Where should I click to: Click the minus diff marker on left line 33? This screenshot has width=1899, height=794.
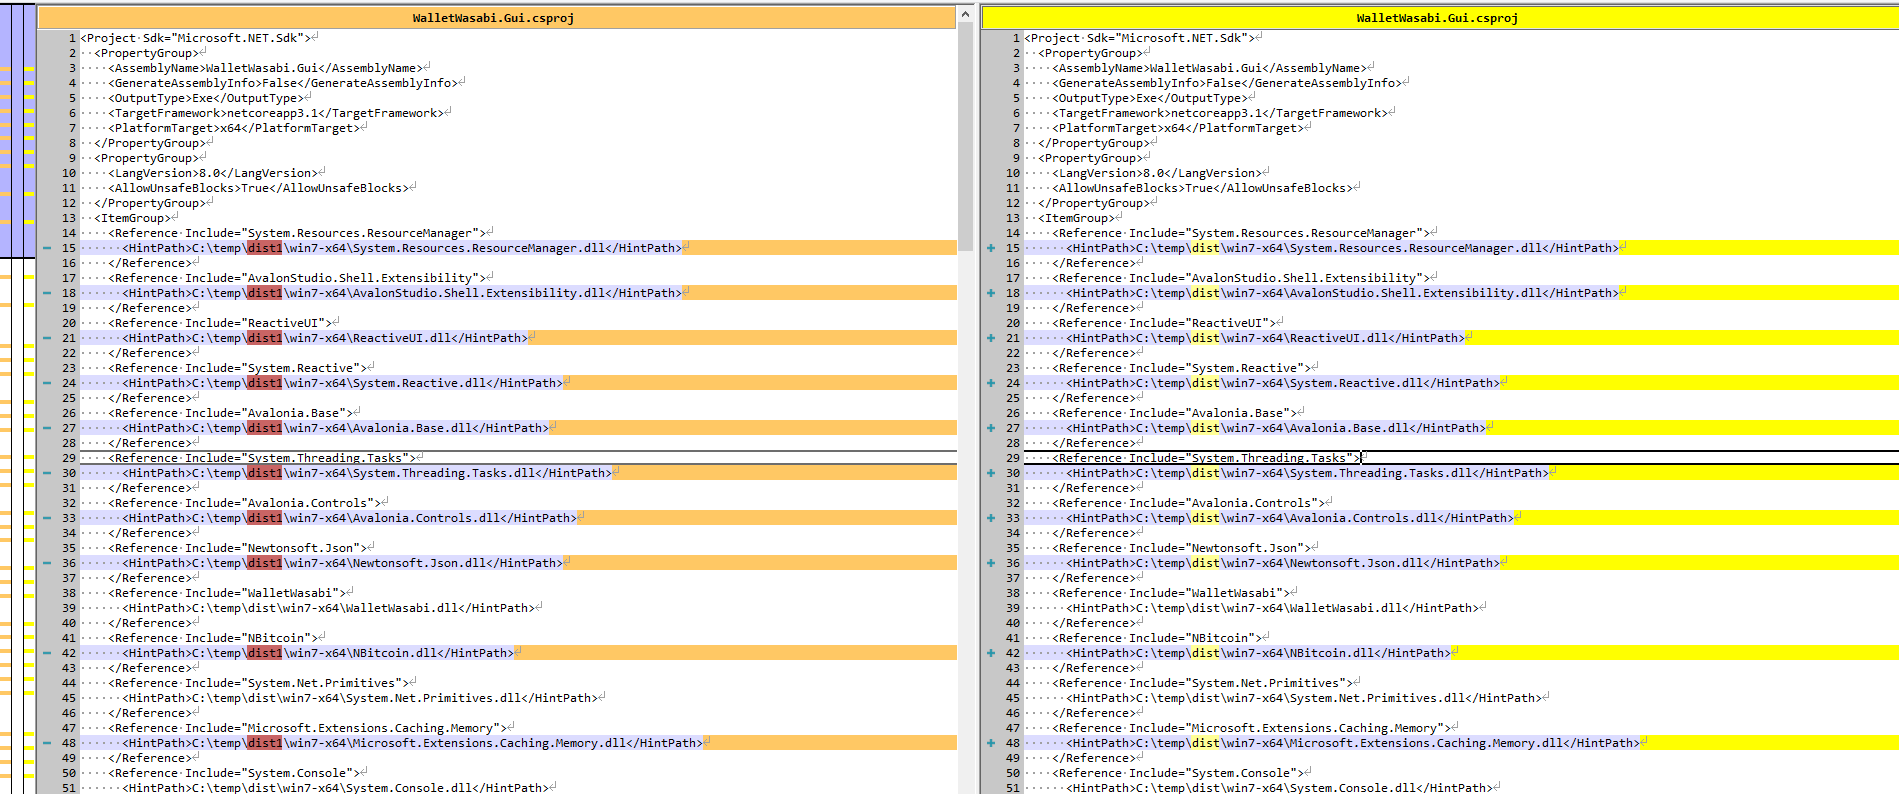pos(47,518)
